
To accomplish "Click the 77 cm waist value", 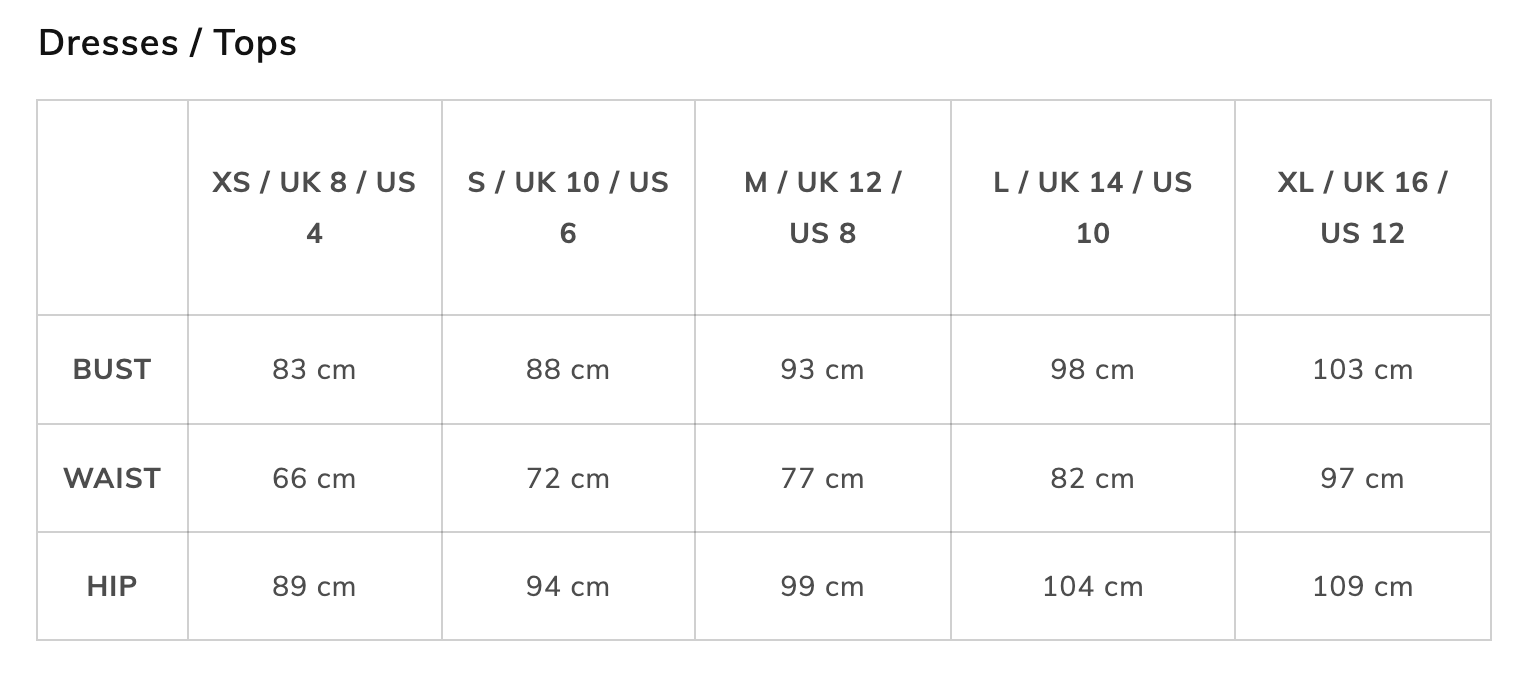I will click(x=823, y=478).
